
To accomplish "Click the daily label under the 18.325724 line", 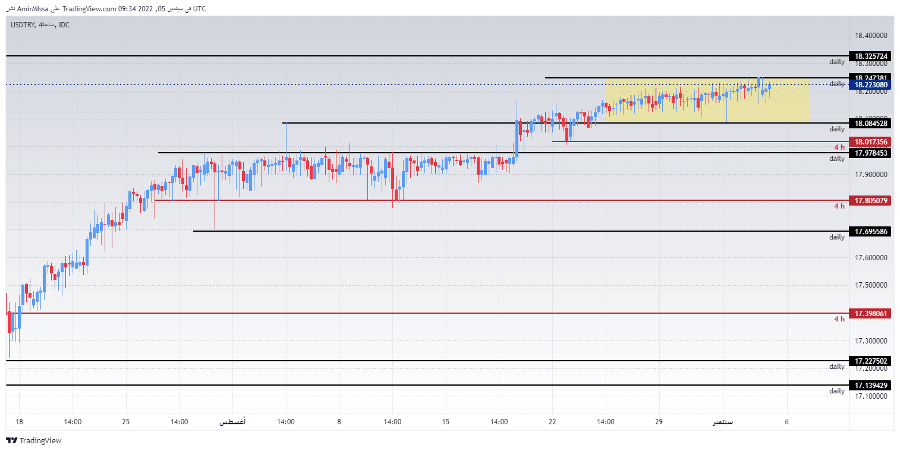I will (837, 61).
